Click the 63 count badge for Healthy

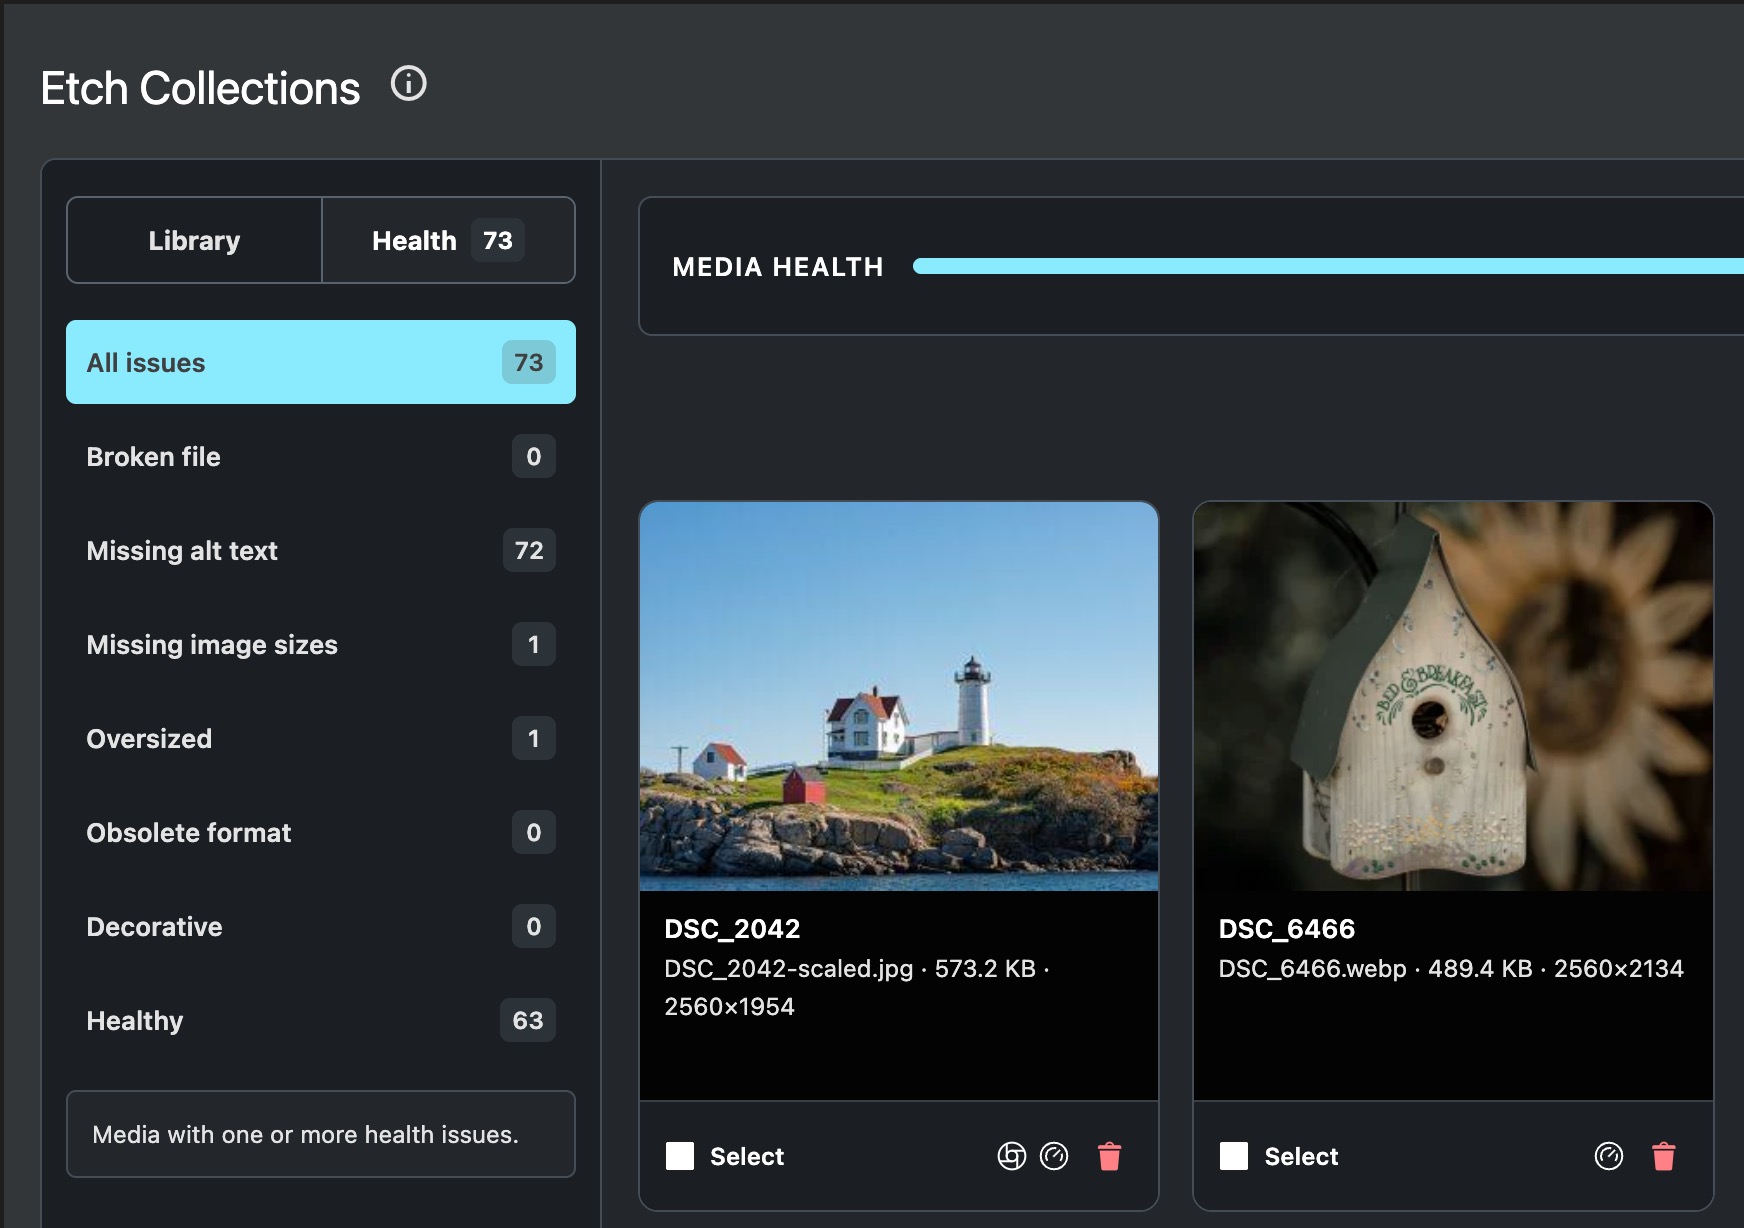(x=528, y=1020)
